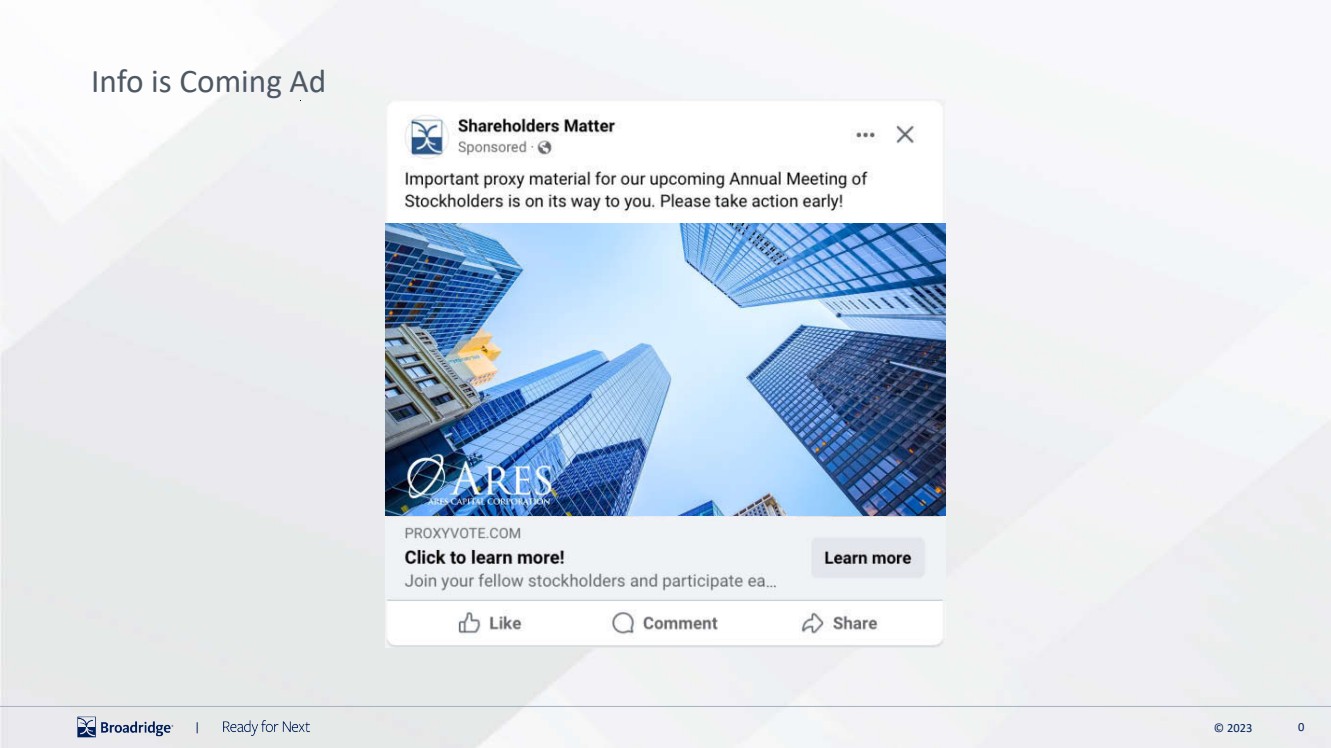Click the proxy material ad text
Viewport: 1331px width, 748px height.
(635, 190)
